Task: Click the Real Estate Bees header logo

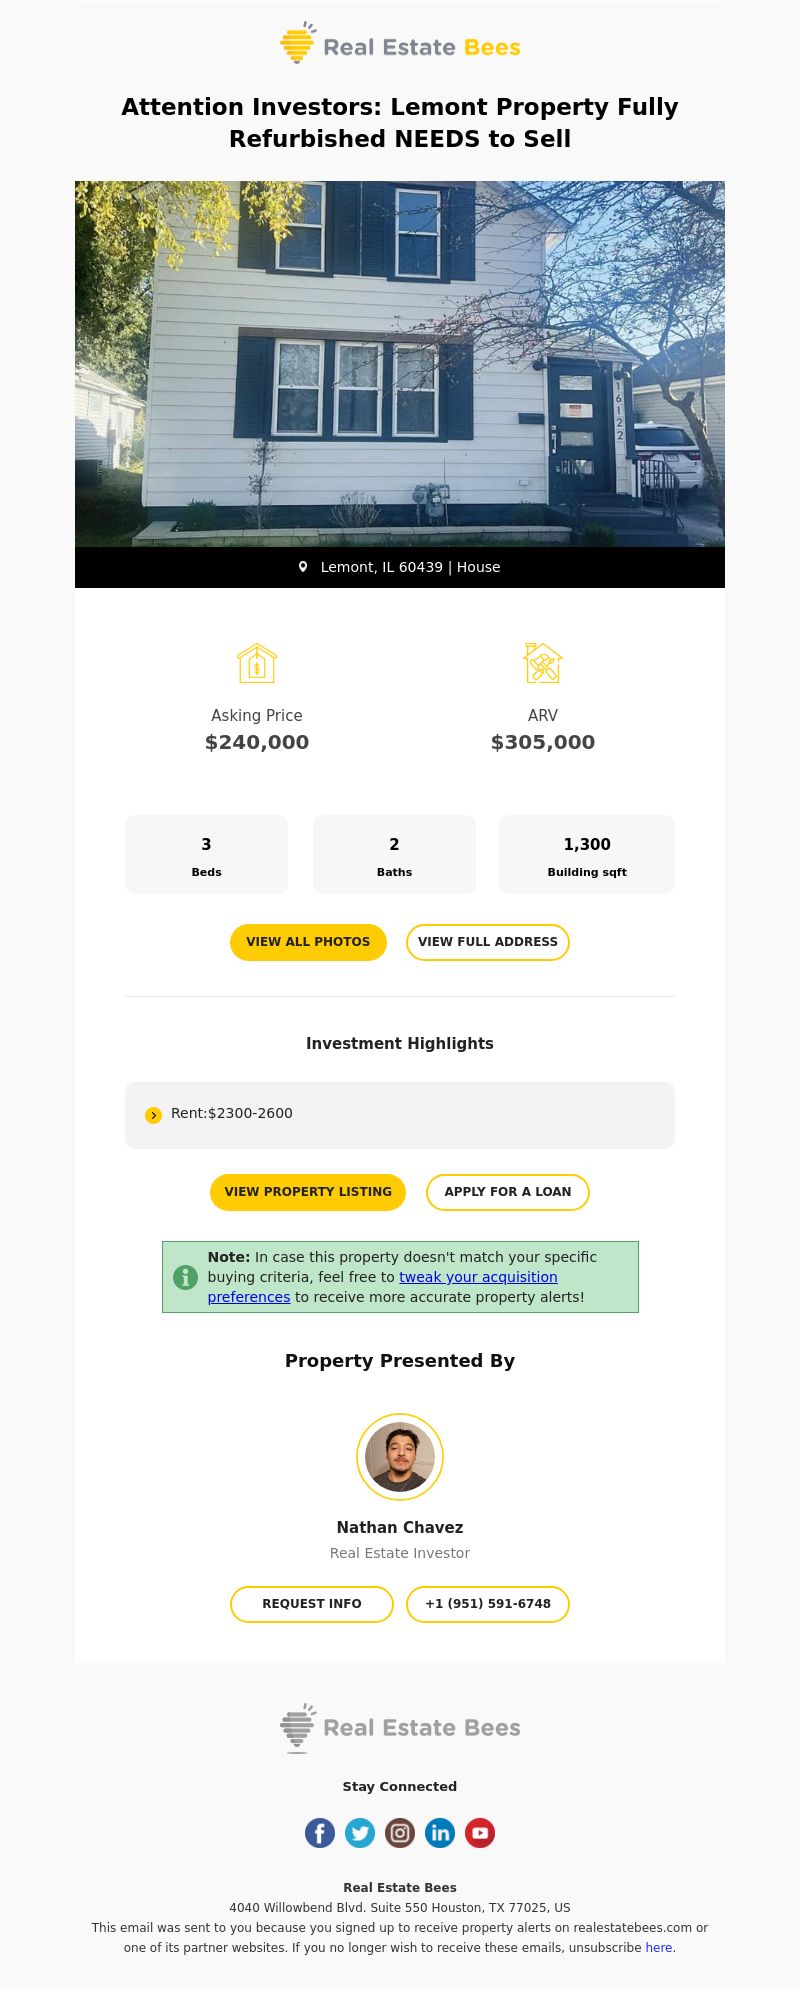Action: 400,43
